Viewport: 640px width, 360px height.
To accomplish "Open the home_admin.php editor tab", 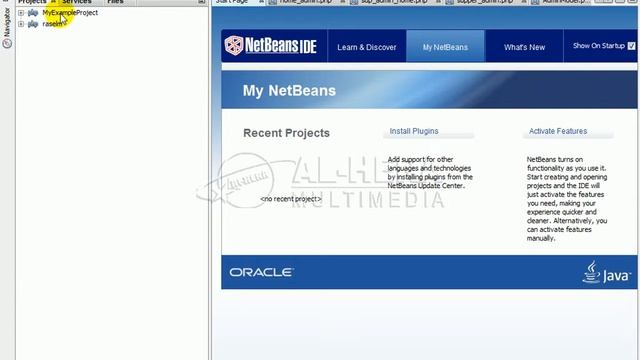I will 305,2.
